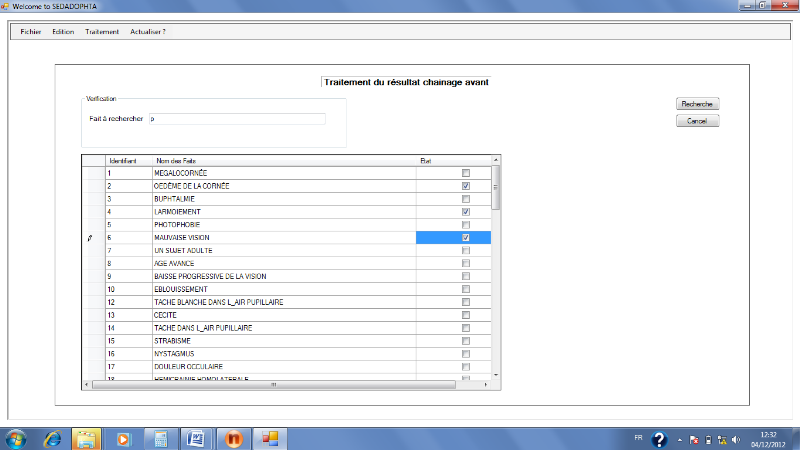Select the DOULEUR OCCULAIRE cell
The height and width of the screenshot is (450, 800).
pyautogui.click(x=284, y=367)
